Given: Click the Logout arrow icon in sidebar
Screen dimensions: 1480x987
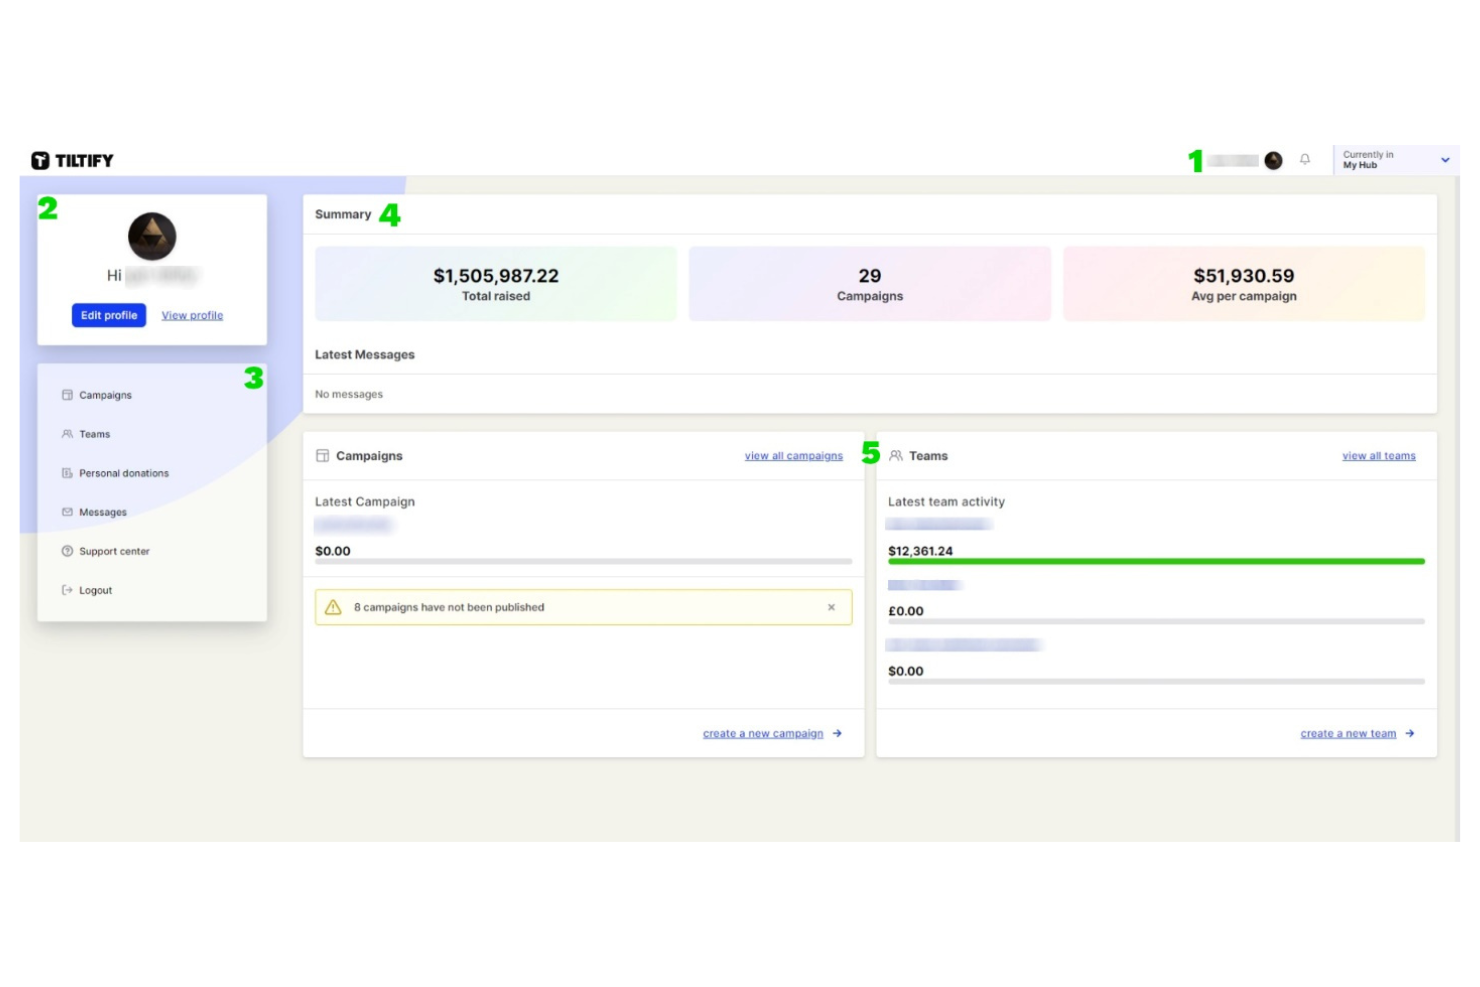Looking at the screenshot, I should 66,590.
